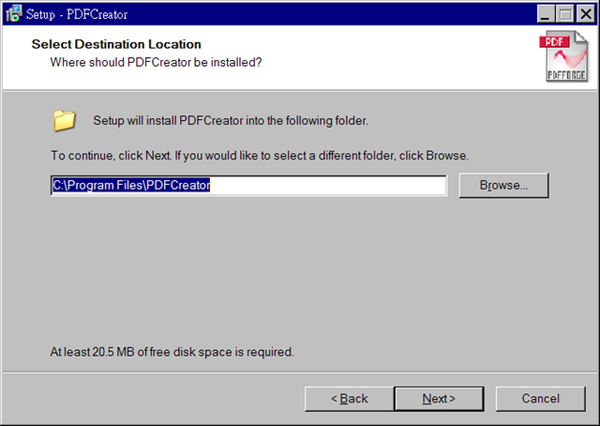
Task: Close the PDFCreator Setup window
Action: [586, 14]
